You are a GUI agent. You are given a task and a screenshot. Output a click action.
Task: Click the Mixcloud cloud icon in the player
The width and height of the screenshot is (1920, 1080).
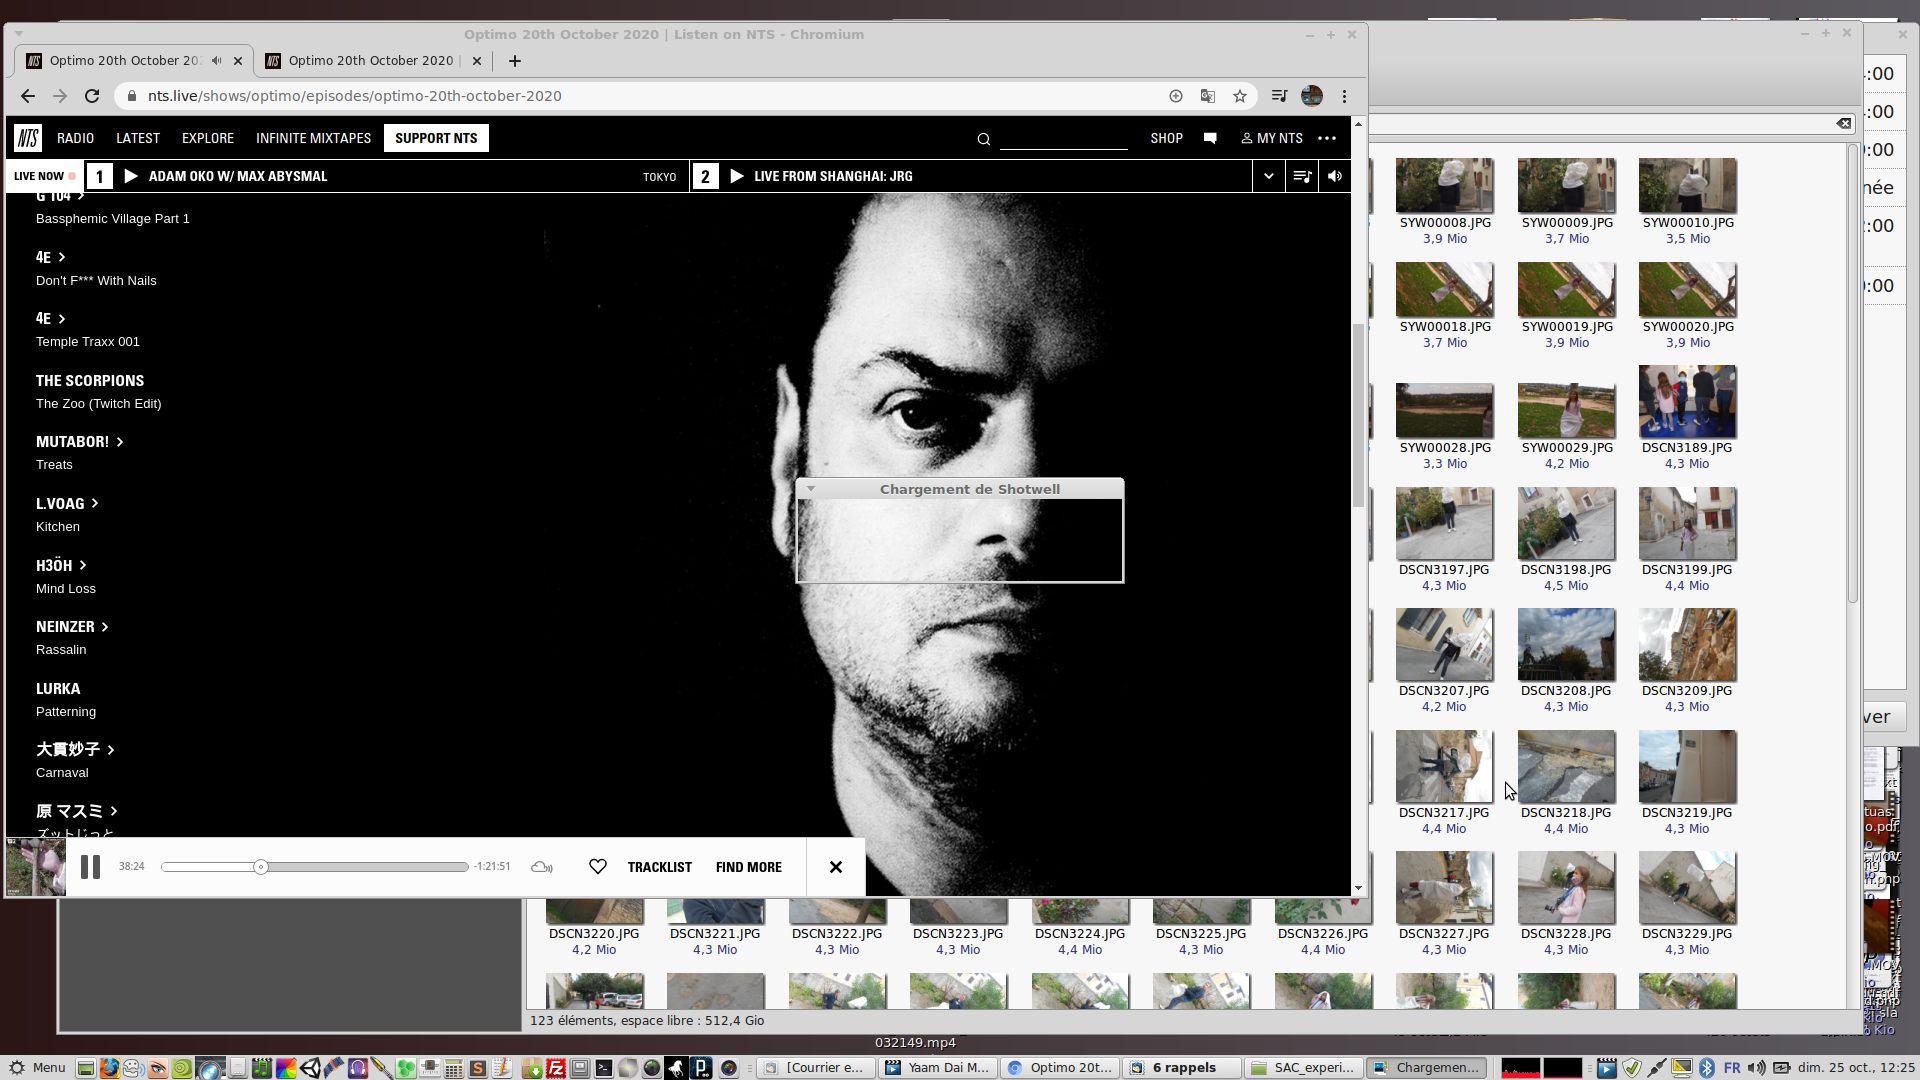point(542,867)
